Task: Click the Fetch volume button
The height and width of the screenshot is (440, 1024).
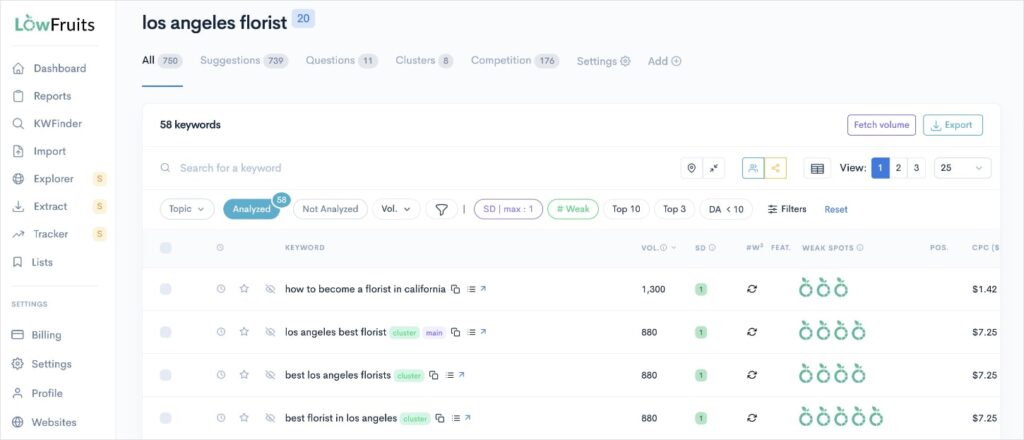Action: pos(881,125)
